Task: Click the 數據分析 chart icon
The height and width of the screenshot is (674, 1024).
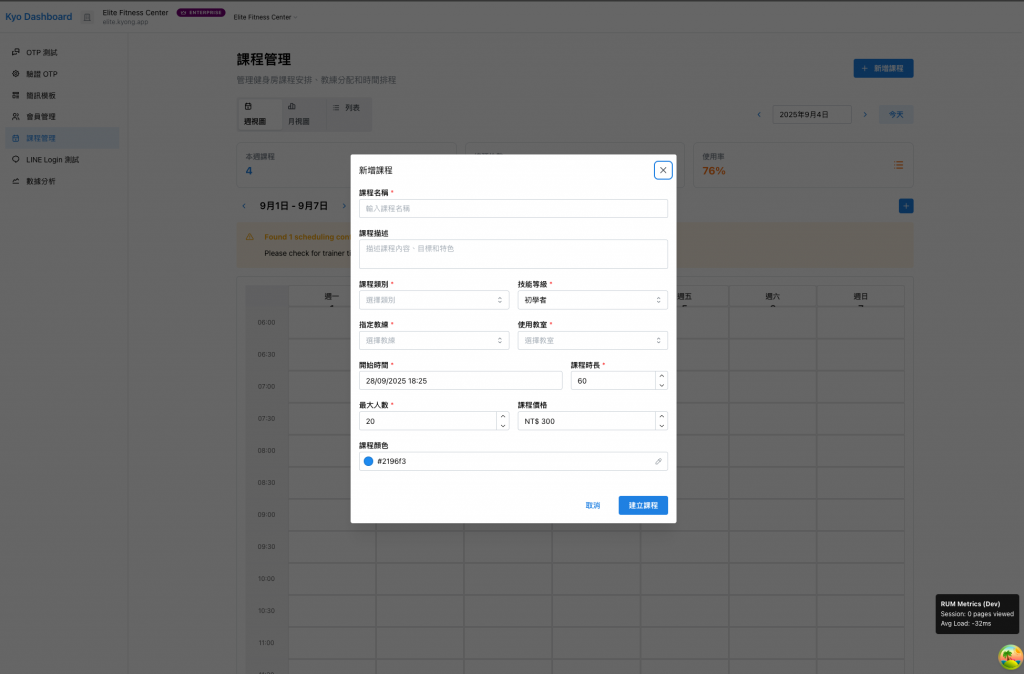Action: 16,181
